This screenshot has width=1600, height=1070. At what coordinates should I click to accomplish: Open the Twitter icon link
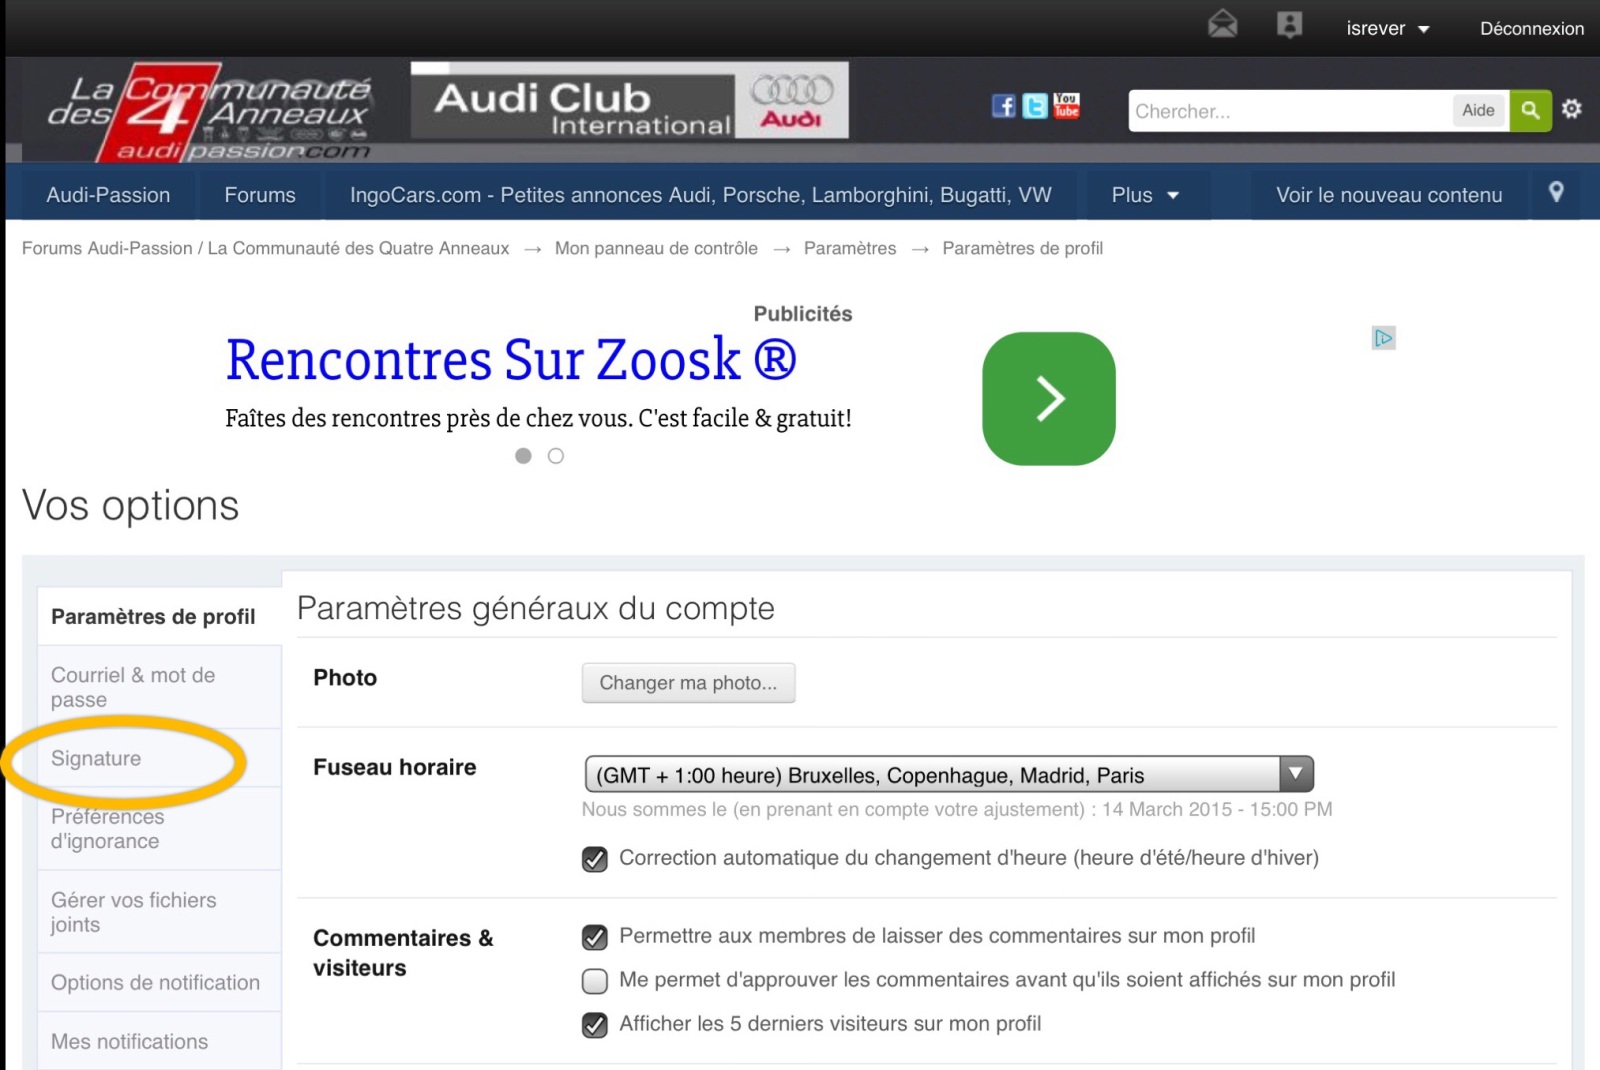[1035, 106]
